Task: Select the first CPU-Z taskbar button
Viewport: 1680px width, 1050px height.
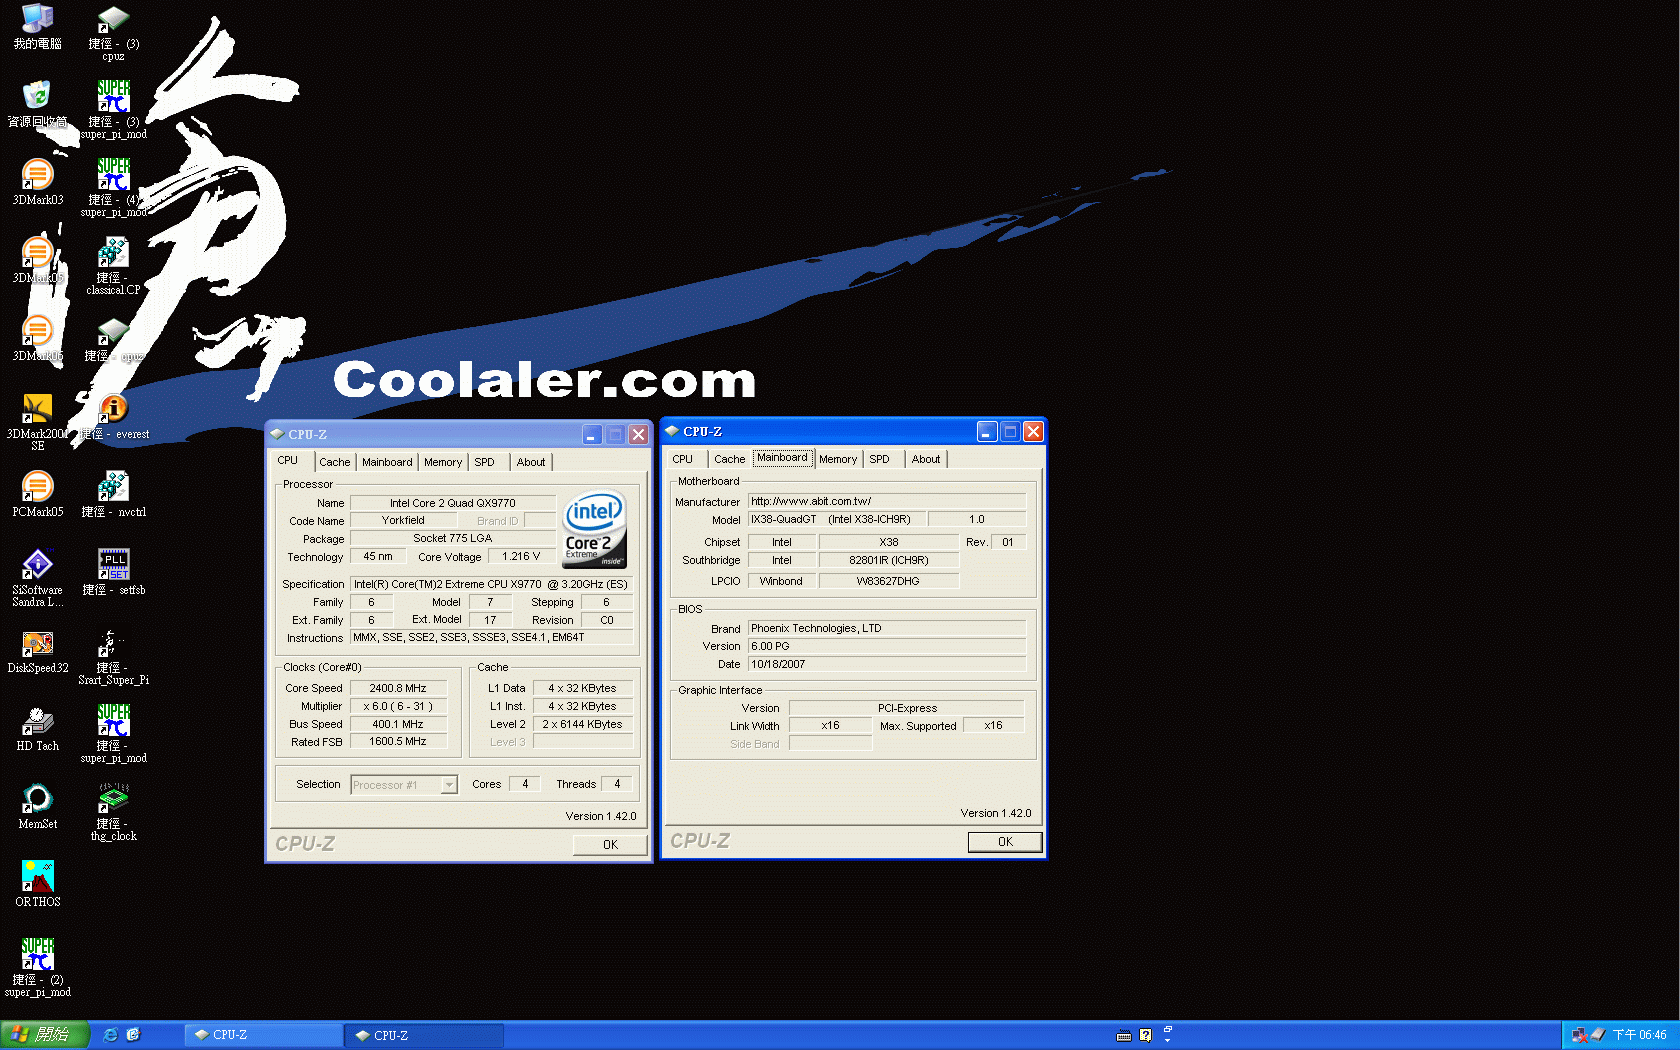Action: (x=265, y=1035)
